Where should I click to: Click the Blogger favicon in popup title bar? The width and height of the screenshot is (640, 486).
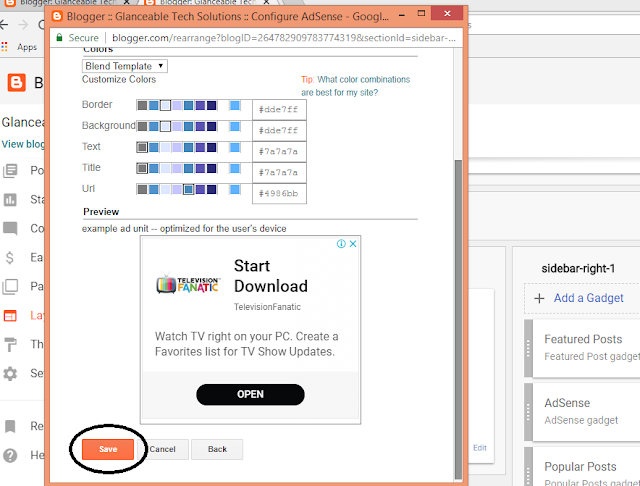coord(57,16)
